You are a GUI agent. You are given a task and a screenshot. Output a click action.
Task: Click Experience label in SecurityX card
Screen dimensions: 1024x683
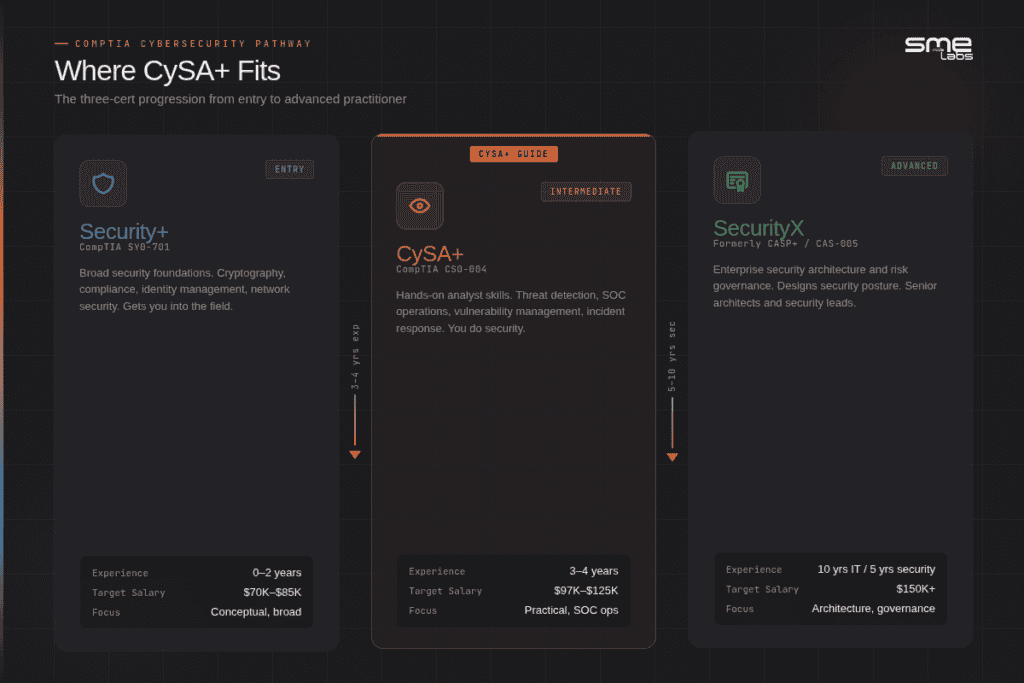(754, 570)
